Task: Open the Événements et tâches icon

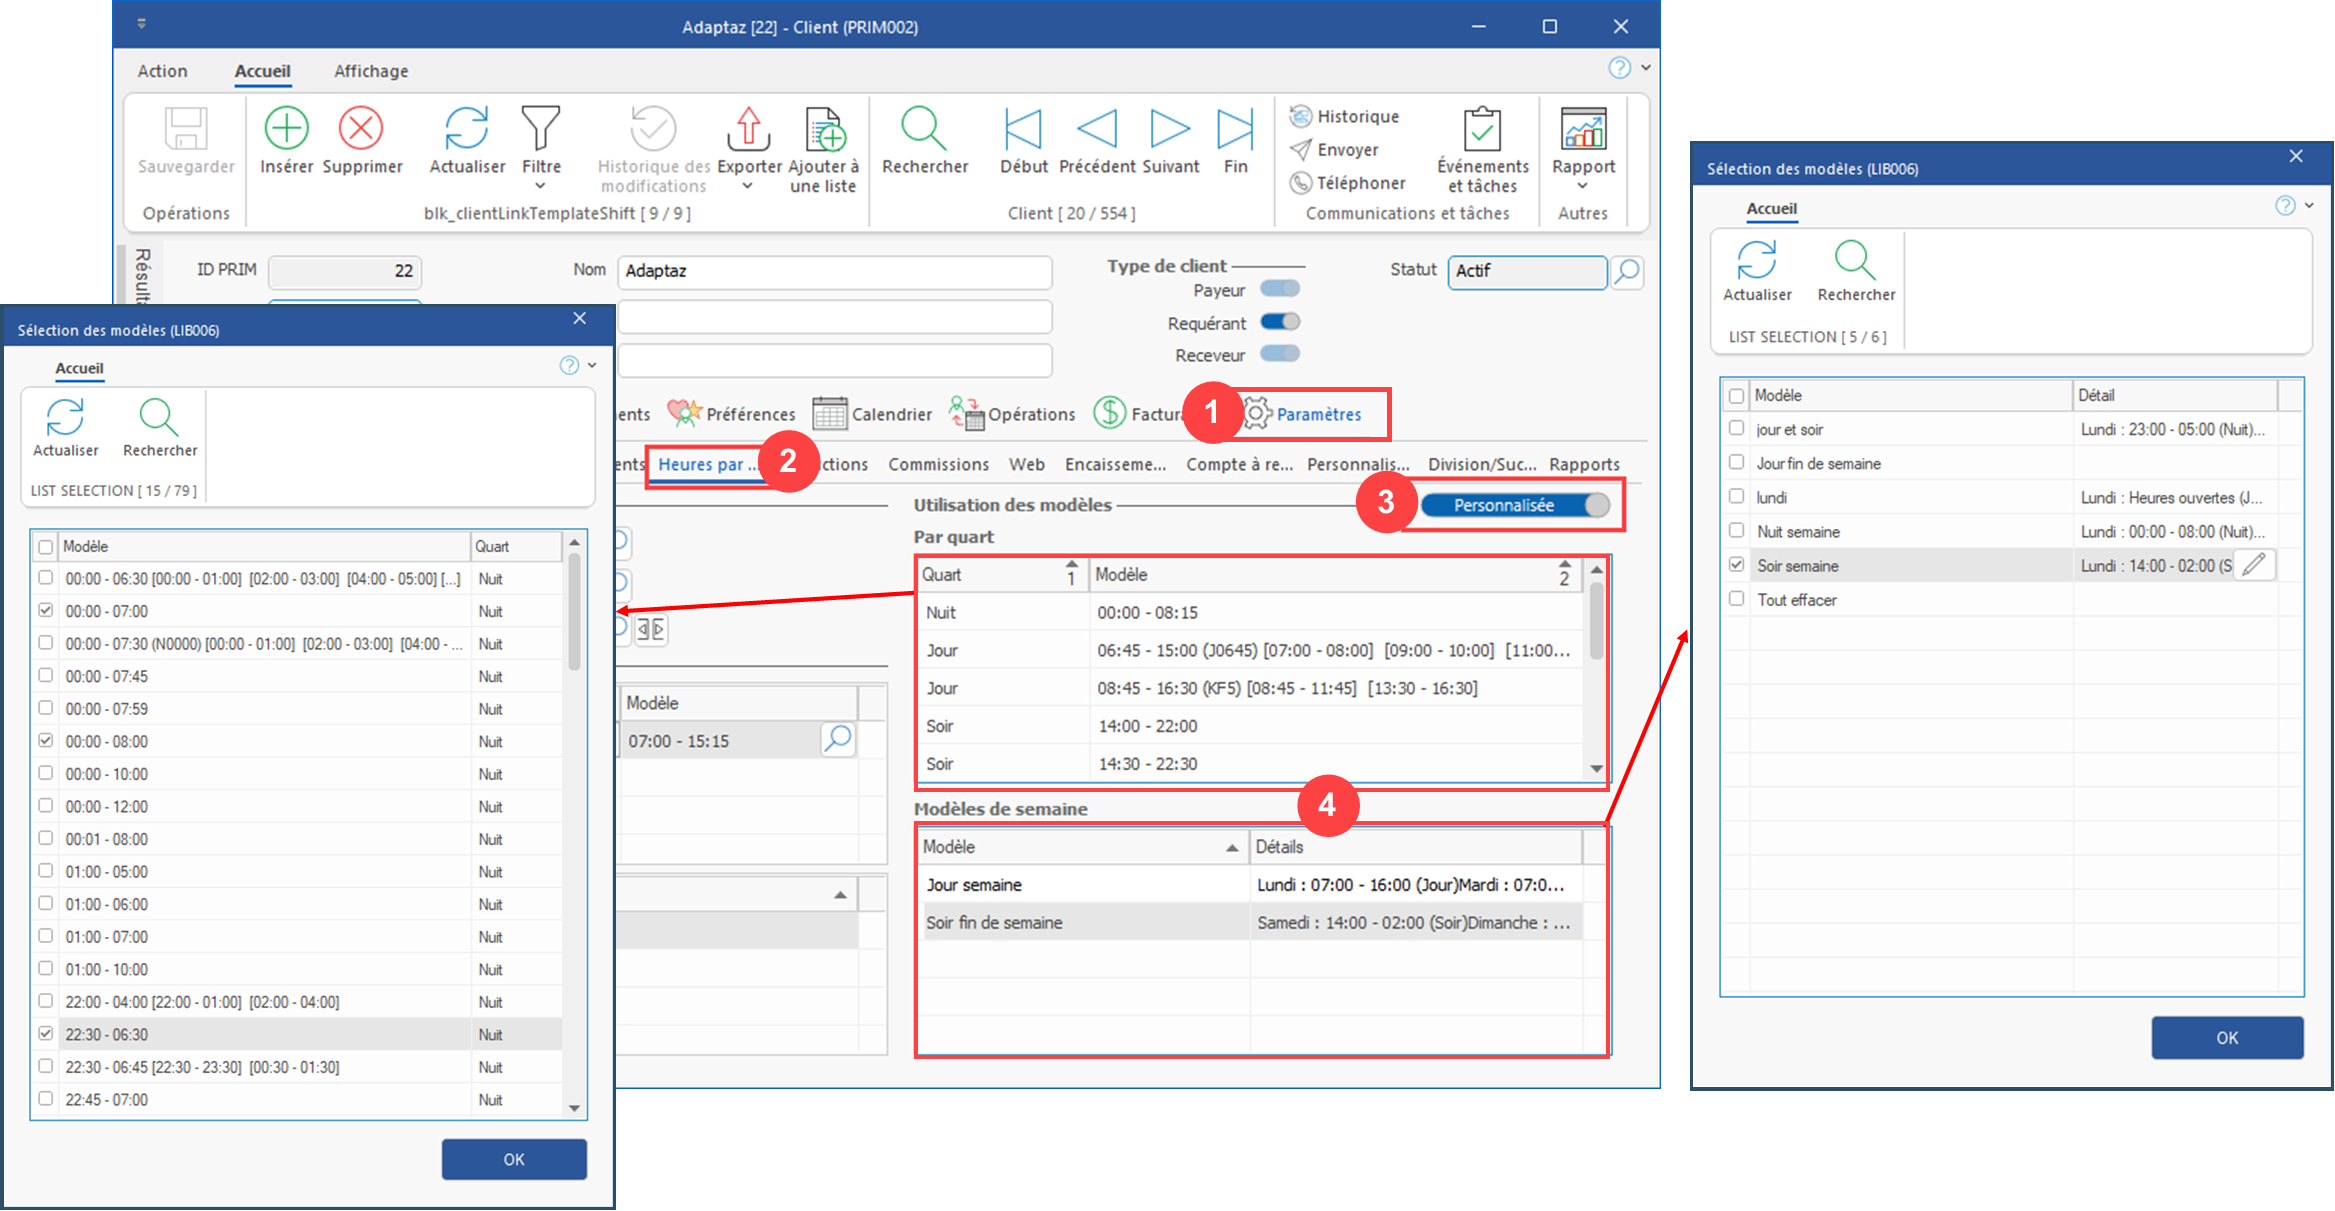Action: click(1482, 129)
